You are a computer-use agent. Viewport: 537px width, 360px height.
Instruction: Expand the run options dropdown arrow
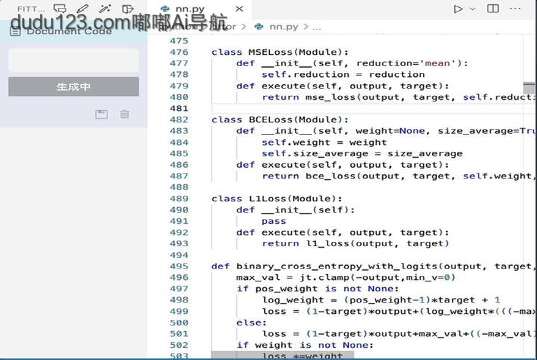coord(473,9)
